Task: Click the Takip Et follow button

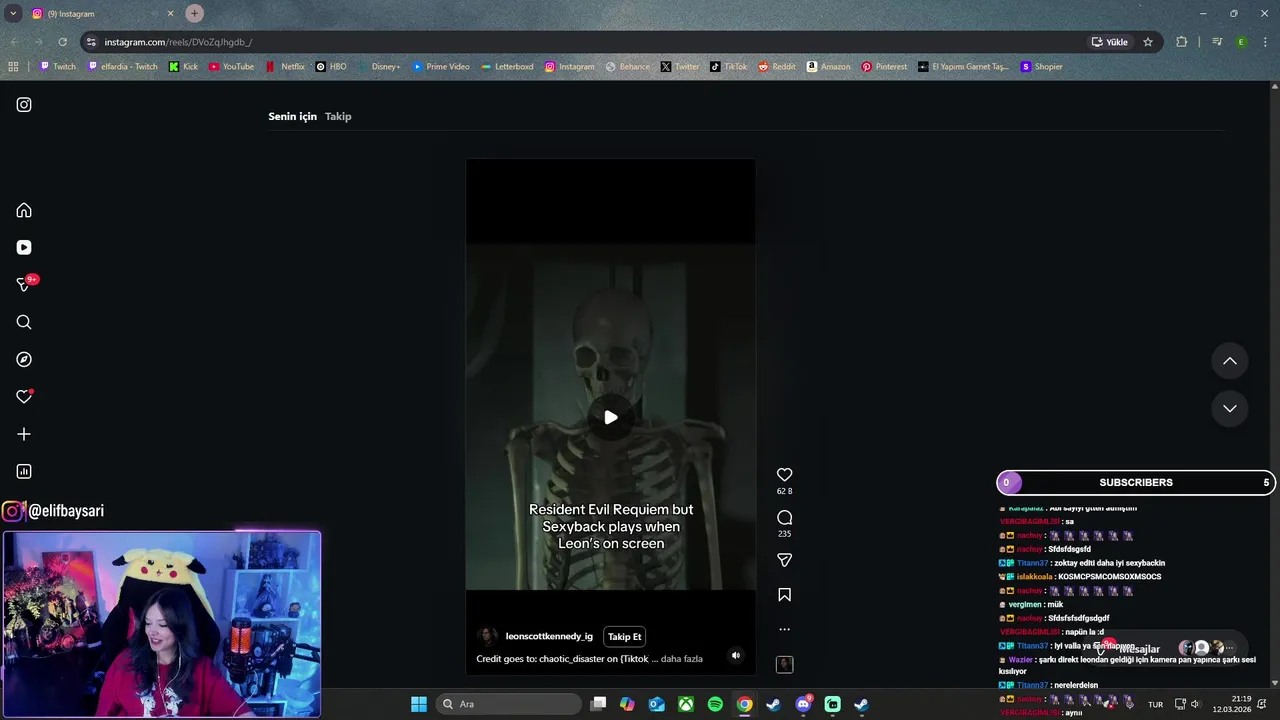Action: (625, 637)
